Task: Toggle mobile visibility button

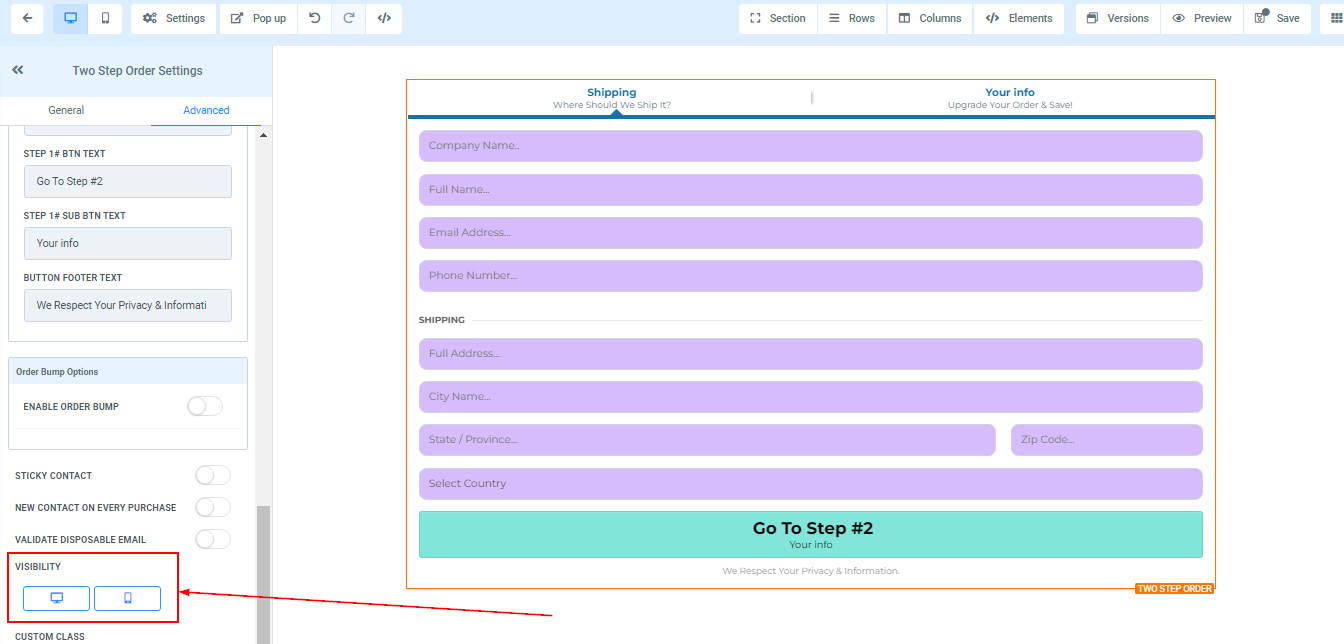Action: tap(127, 598)
